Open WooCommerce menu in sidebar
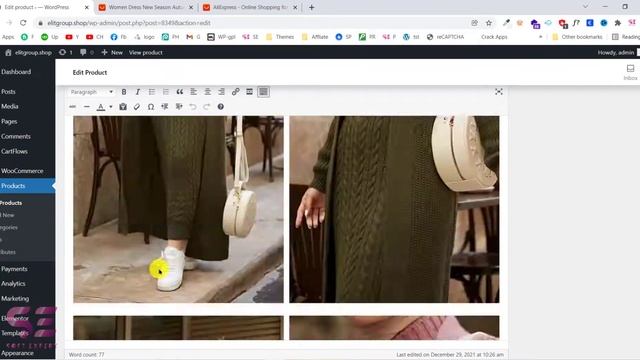Screen dimensions: 640x360 click(22, 171)
